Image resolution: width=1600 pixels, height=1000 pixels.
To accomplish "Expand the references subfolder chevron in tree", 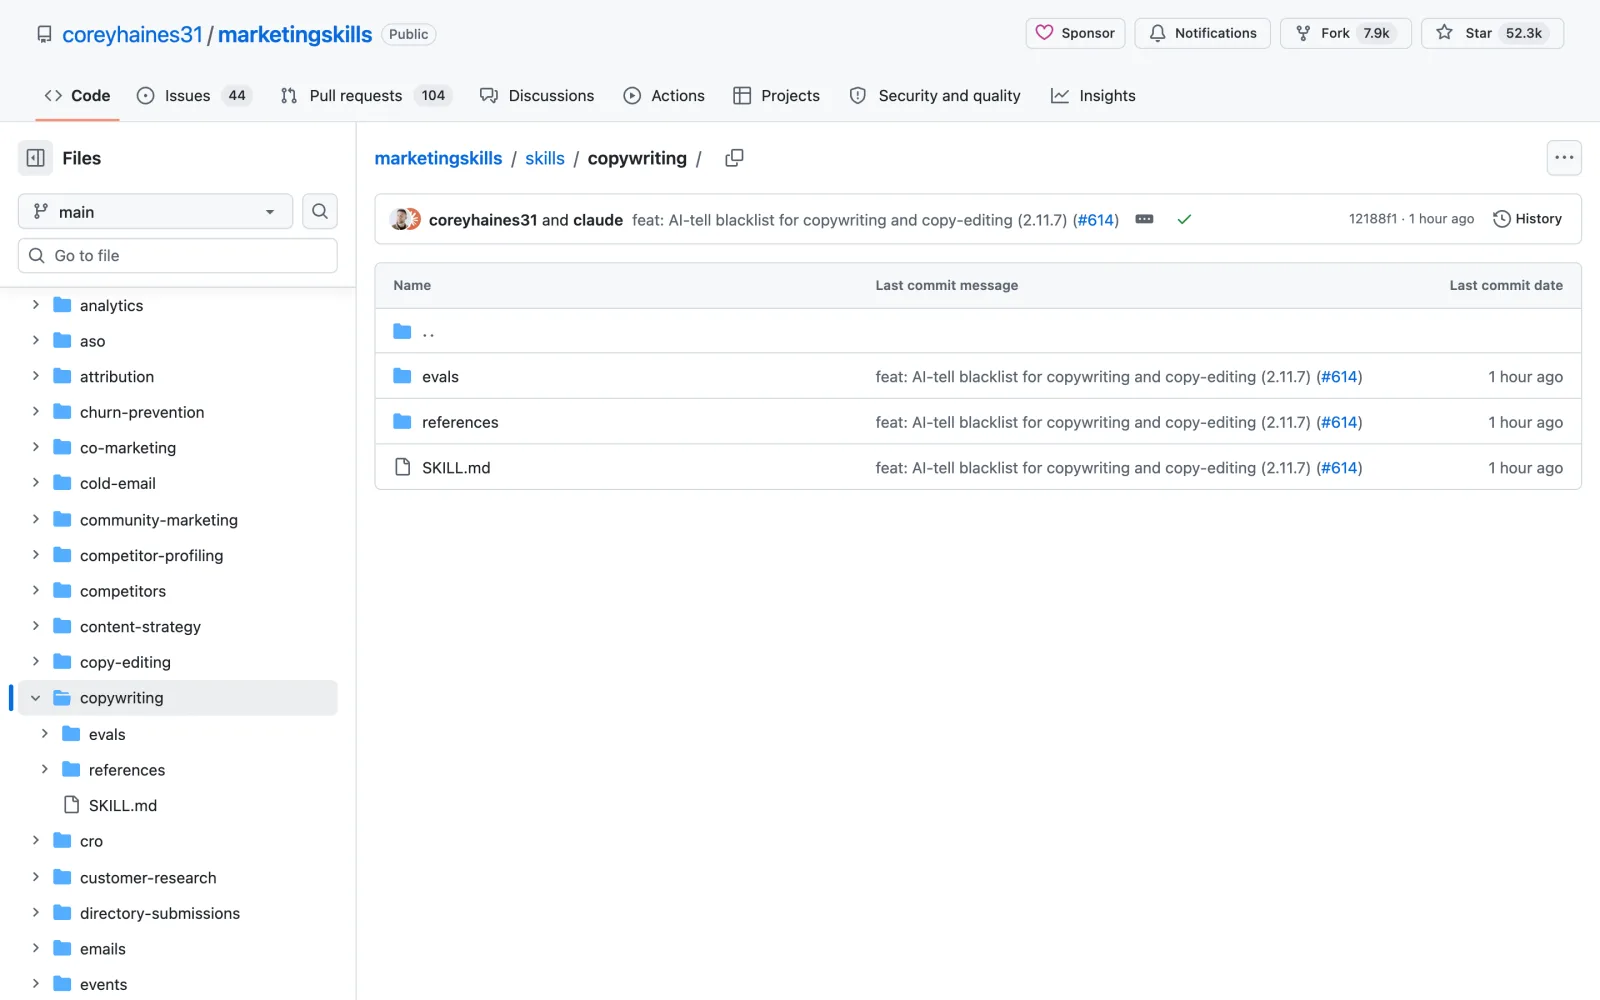I will click(x=44, y=769).
